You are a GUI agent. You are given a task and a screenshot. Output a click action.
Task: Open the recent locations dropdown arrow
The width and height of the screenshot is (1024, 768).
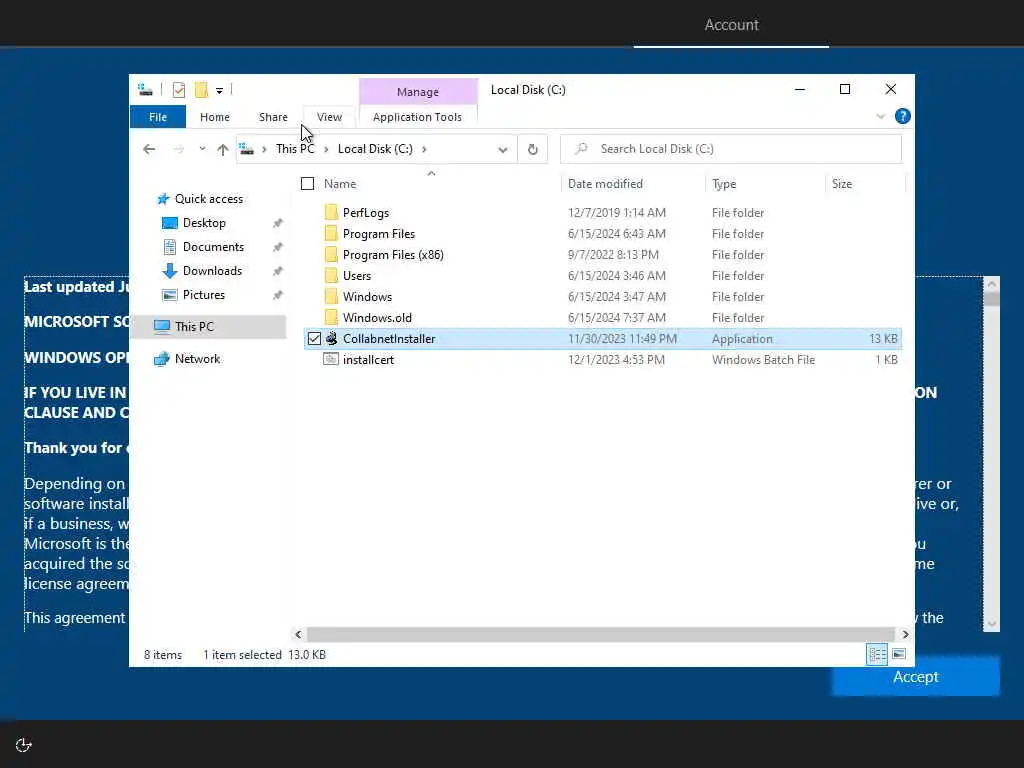pos(202,149)
